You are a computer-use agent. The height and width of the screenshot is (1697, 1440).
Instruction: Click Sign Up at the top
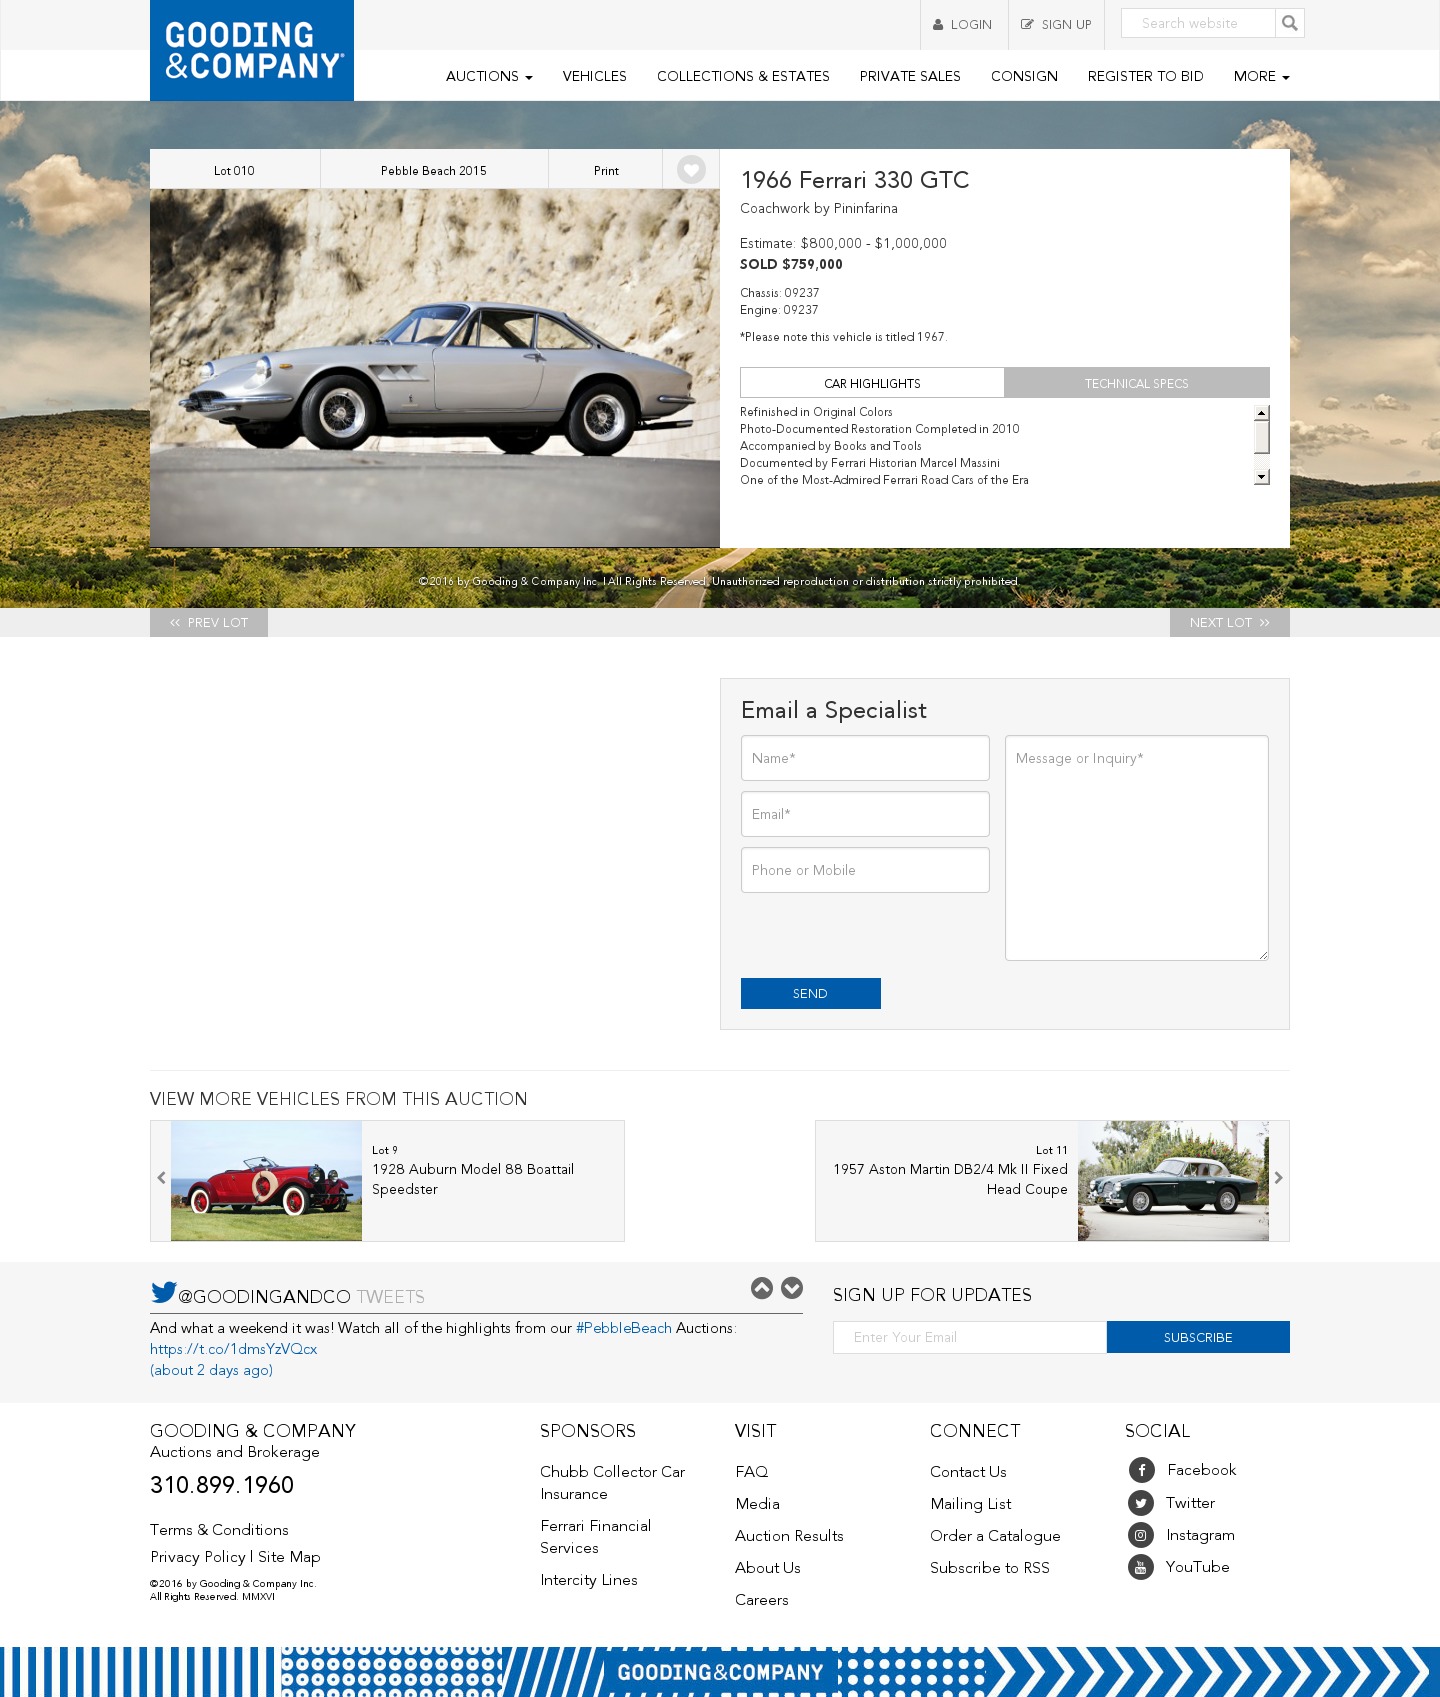1056,25
